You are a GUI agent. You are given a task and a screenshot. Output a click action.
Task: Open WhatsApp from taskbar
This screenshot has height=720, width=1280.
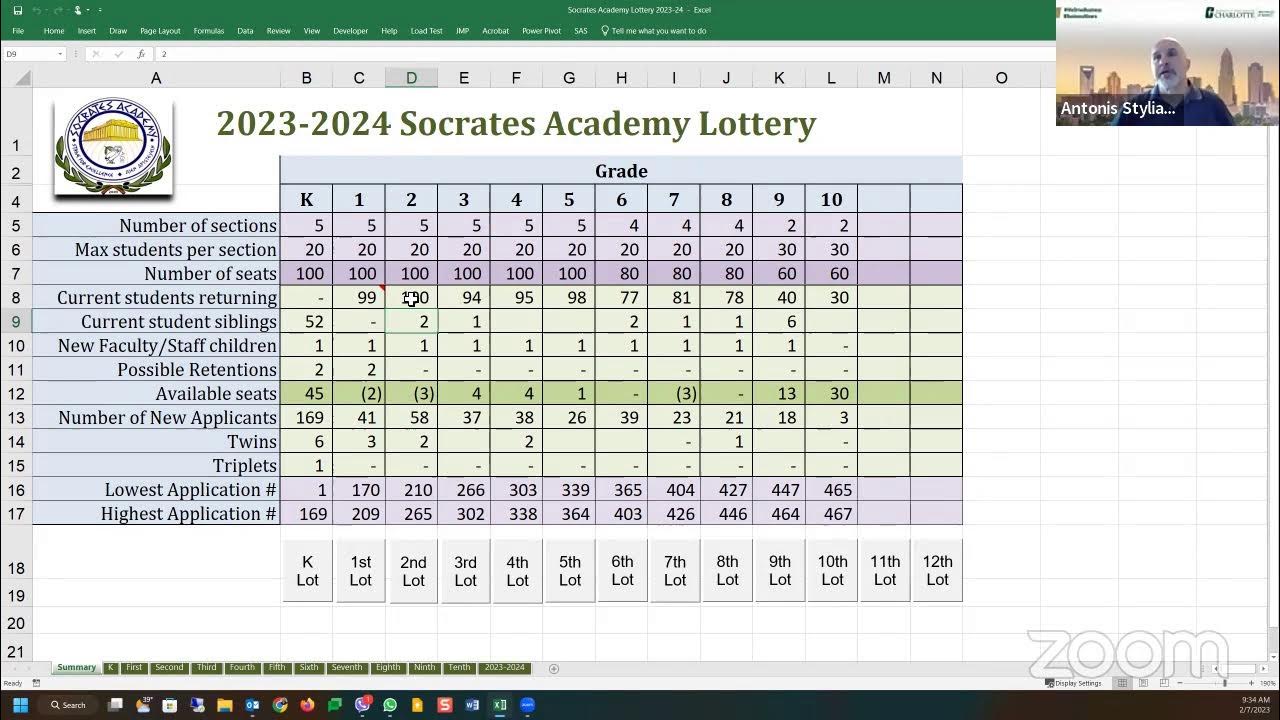[x=390, y=705]
